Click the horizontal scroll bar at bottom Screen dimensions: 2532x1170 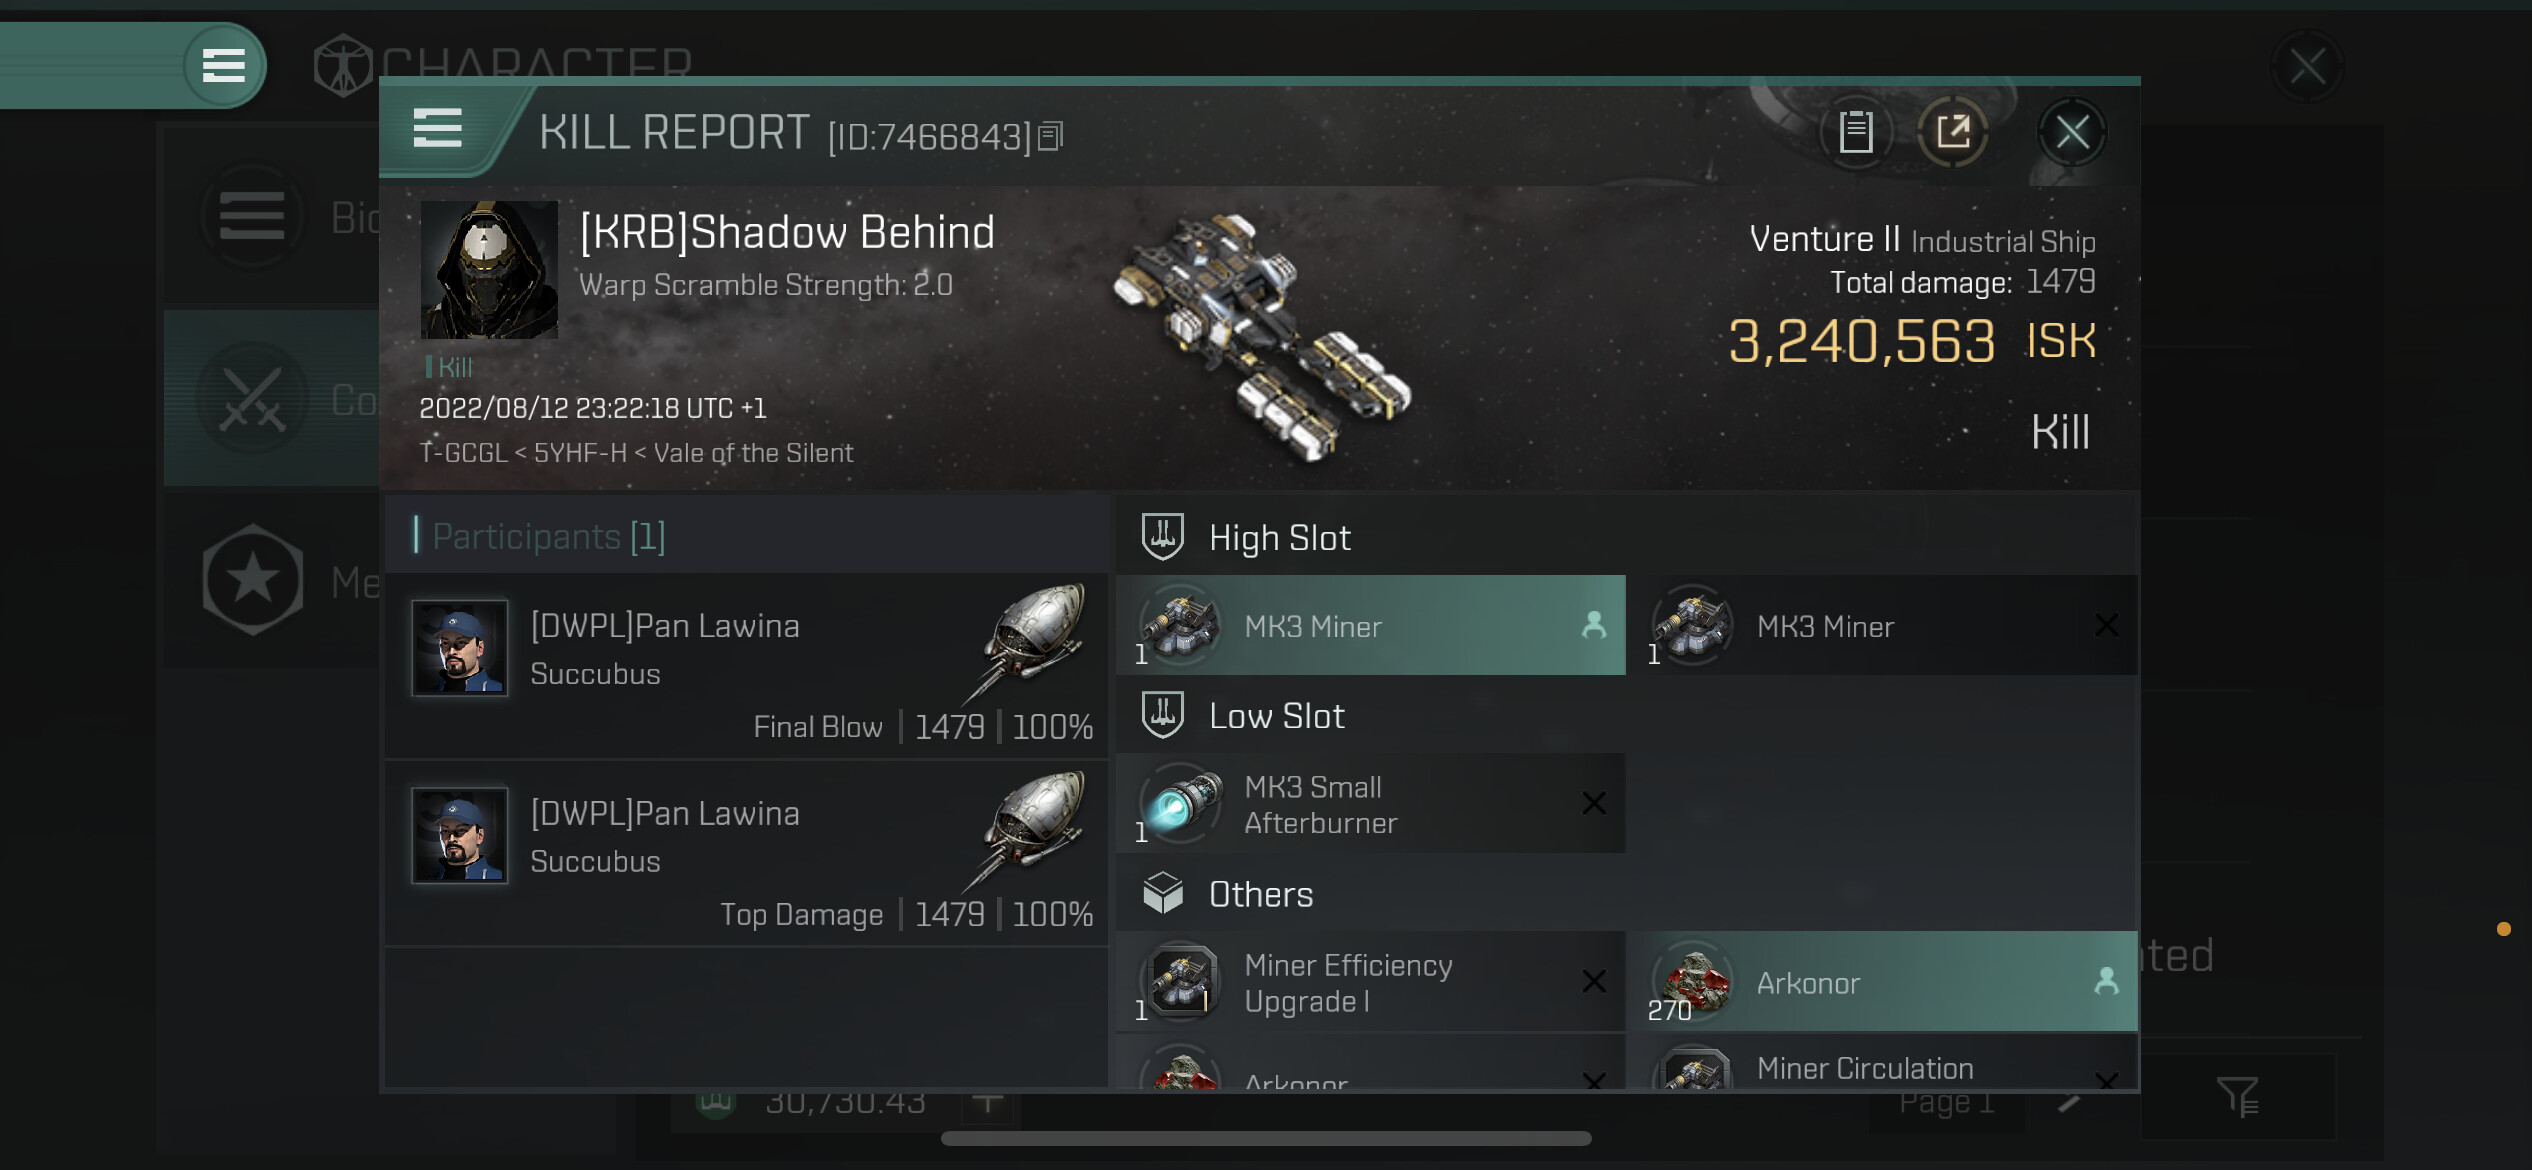pos(1266,1138)
